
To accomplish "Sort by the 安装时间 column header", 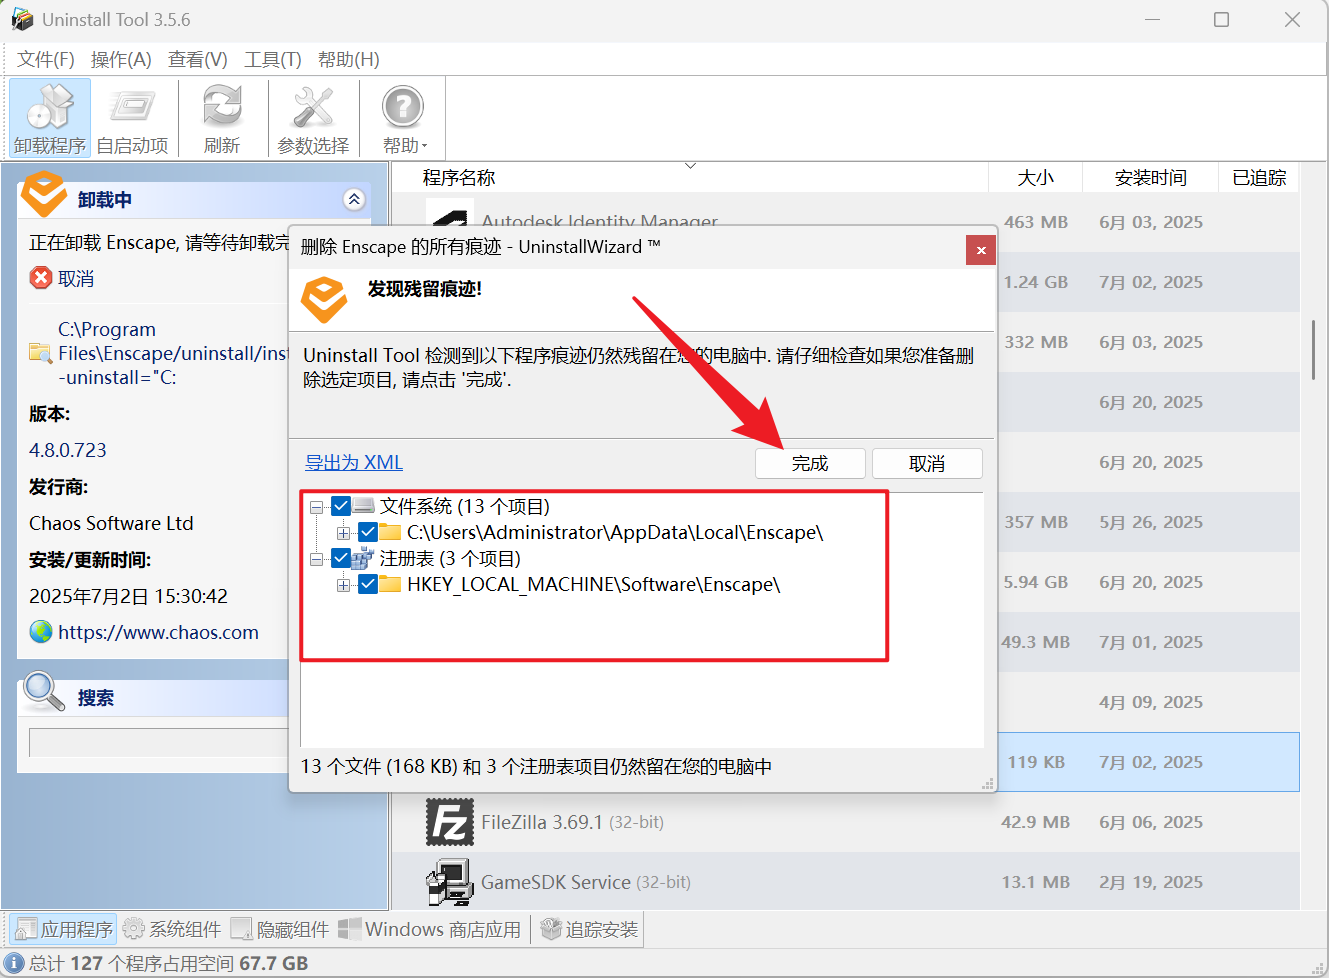I will point(1150,177).
